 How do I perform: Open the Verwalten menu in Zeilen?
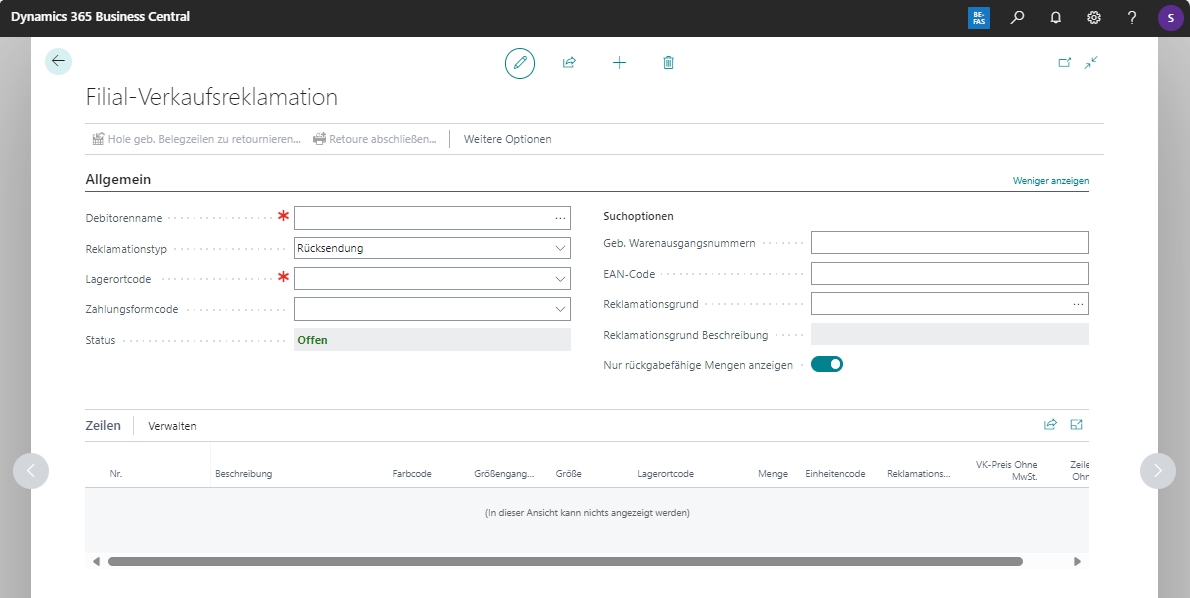(172, 426)
